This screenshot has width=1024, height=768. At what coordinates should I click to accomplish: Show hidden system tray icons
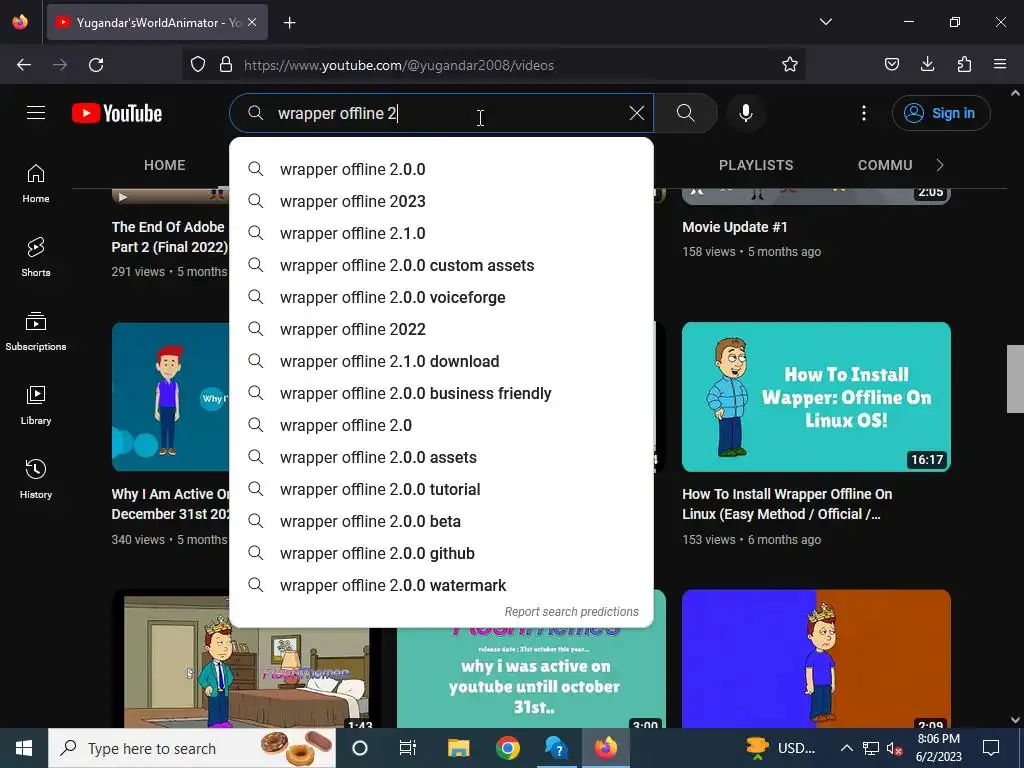tap(846, 748)
